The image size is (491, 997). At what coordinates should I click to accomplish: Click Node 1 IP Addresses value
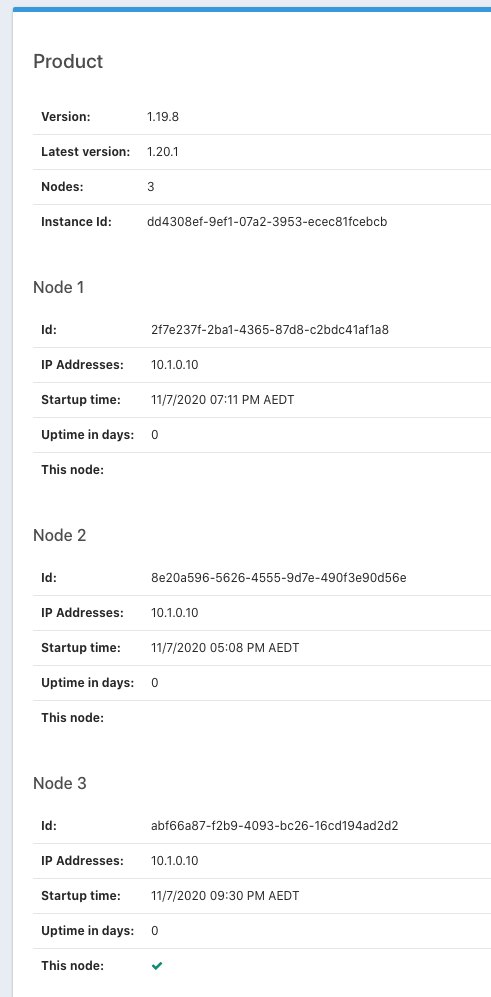[175, 365]
